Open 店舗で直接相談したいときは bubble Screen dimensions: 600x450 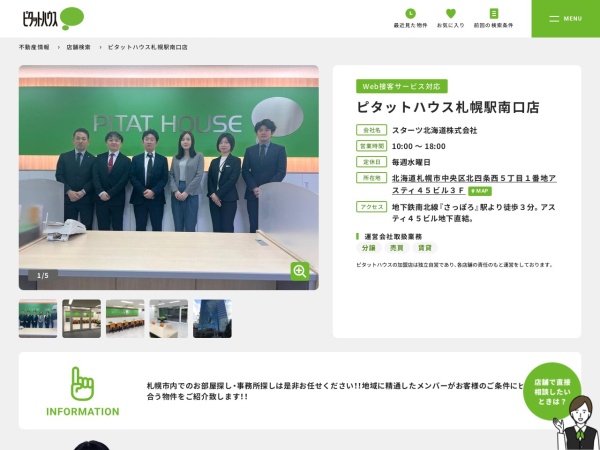pyautogui.click(x=552, y=391)
